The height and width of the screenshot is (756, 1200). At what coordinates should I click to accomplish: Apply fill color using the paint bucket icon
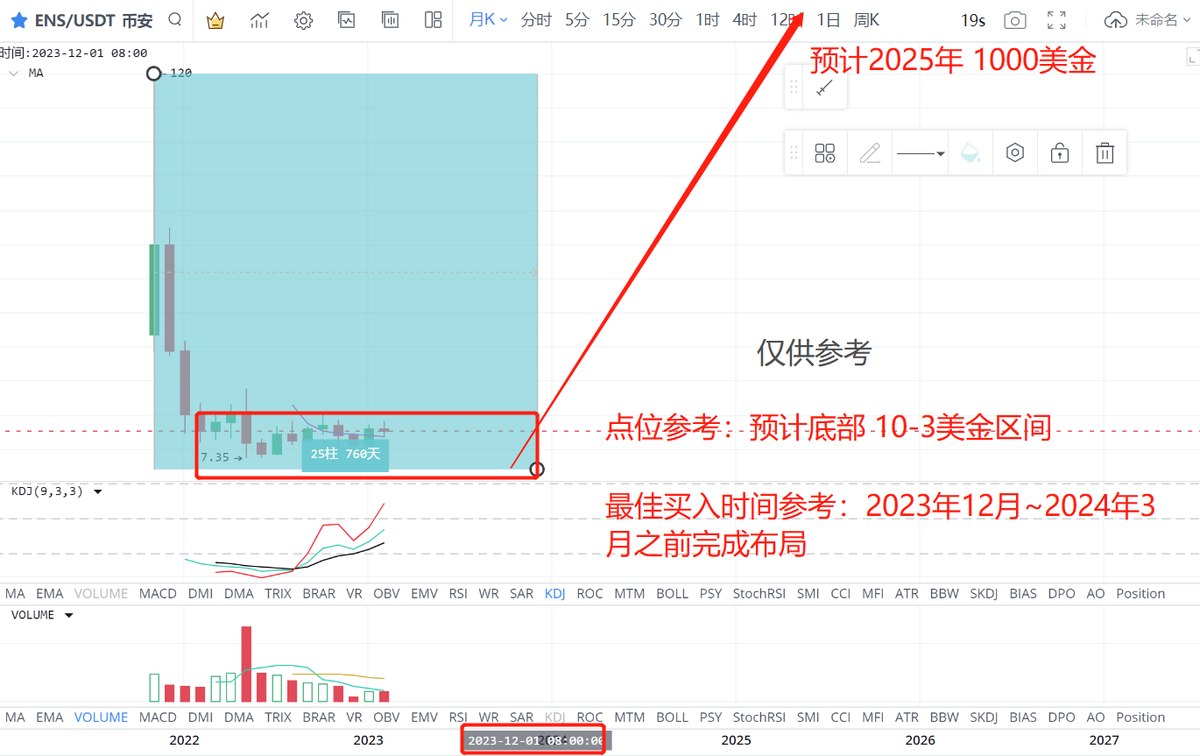point(969,152)
